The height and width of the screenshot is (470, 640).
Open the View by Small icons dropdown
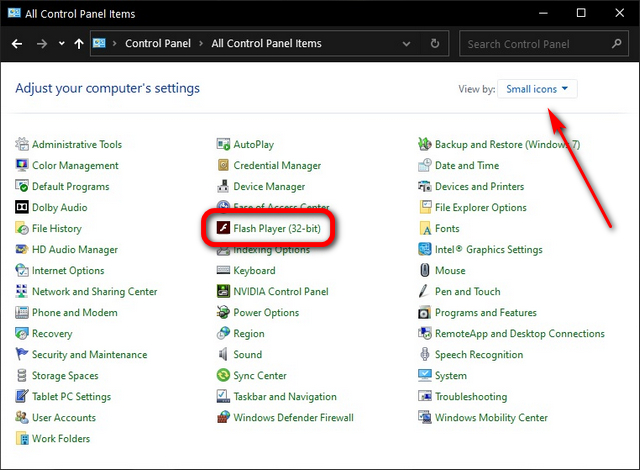tap(537, 89)
